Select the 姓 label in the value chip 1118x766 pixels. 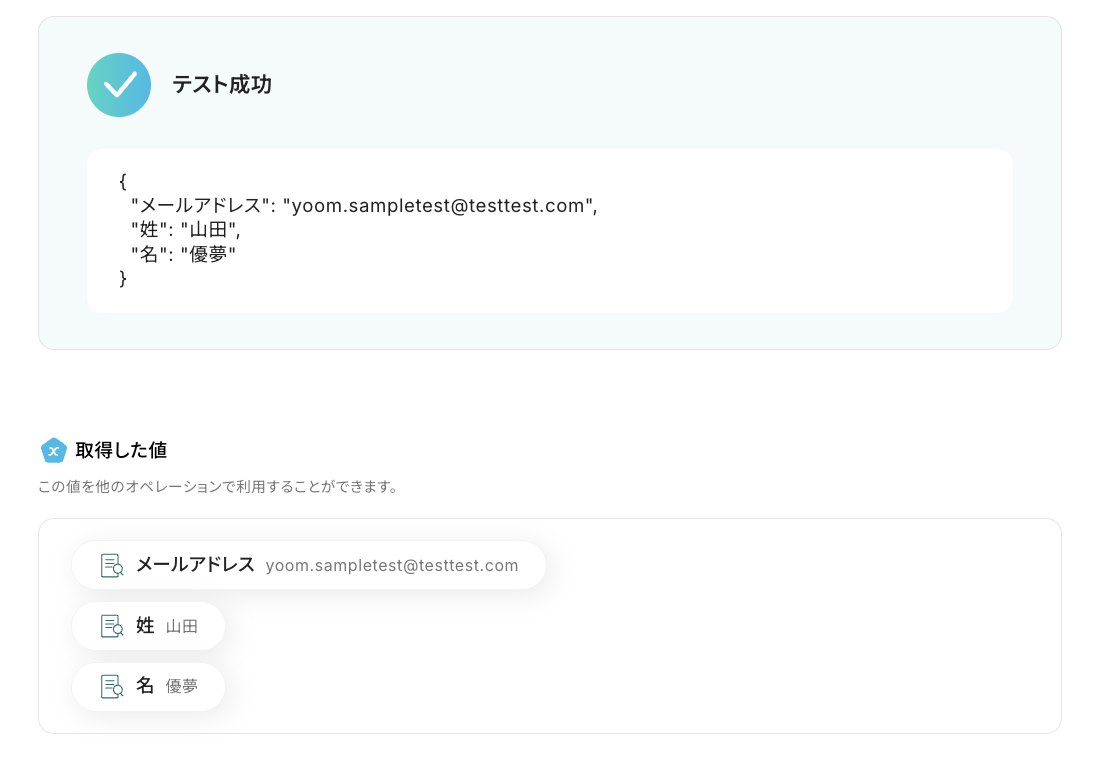pyautogui.click(x=145, y=626)
